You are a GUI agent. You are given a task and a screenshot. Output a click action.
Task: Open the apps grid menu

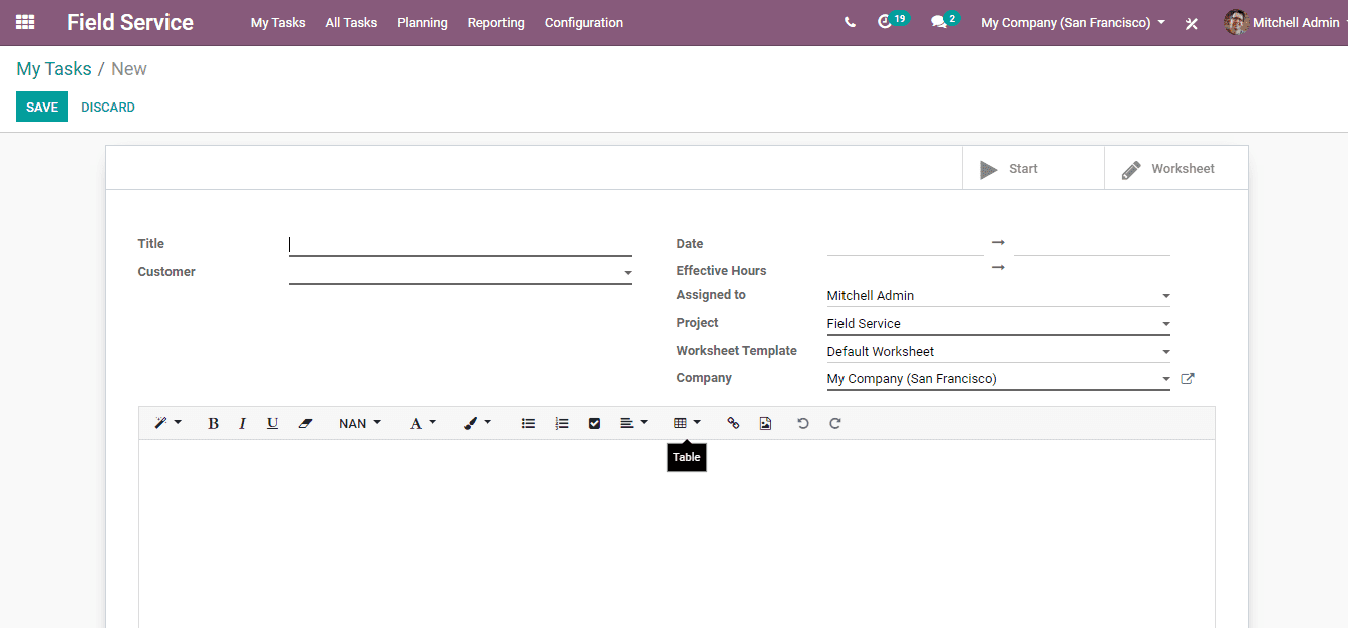25,22
